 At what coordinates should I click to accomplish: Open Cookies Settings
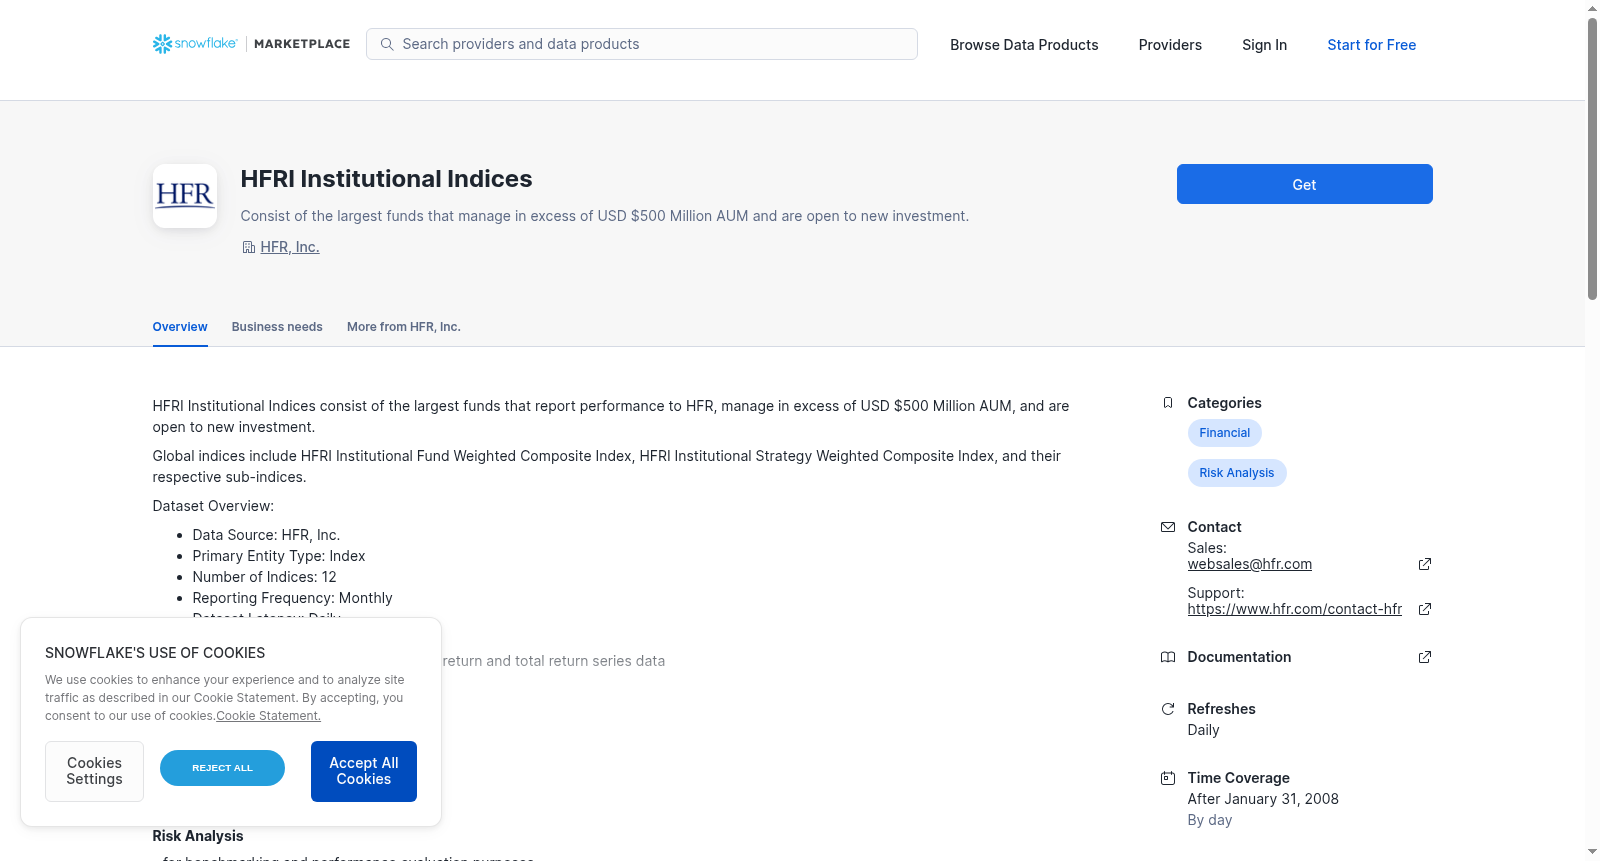(94, 771)
